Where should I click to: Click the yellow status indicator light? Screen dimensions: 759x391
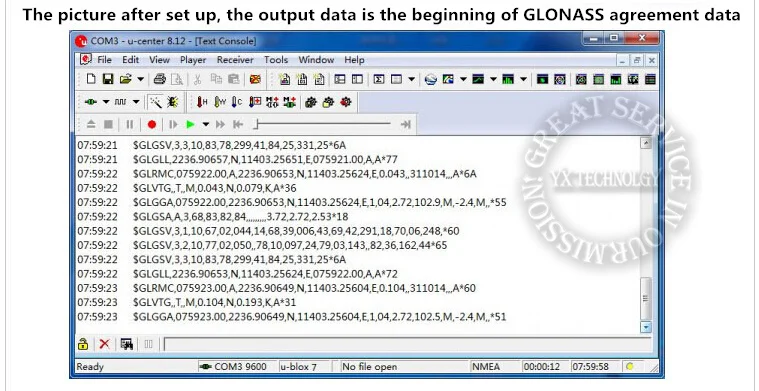[x=629, y=366]
